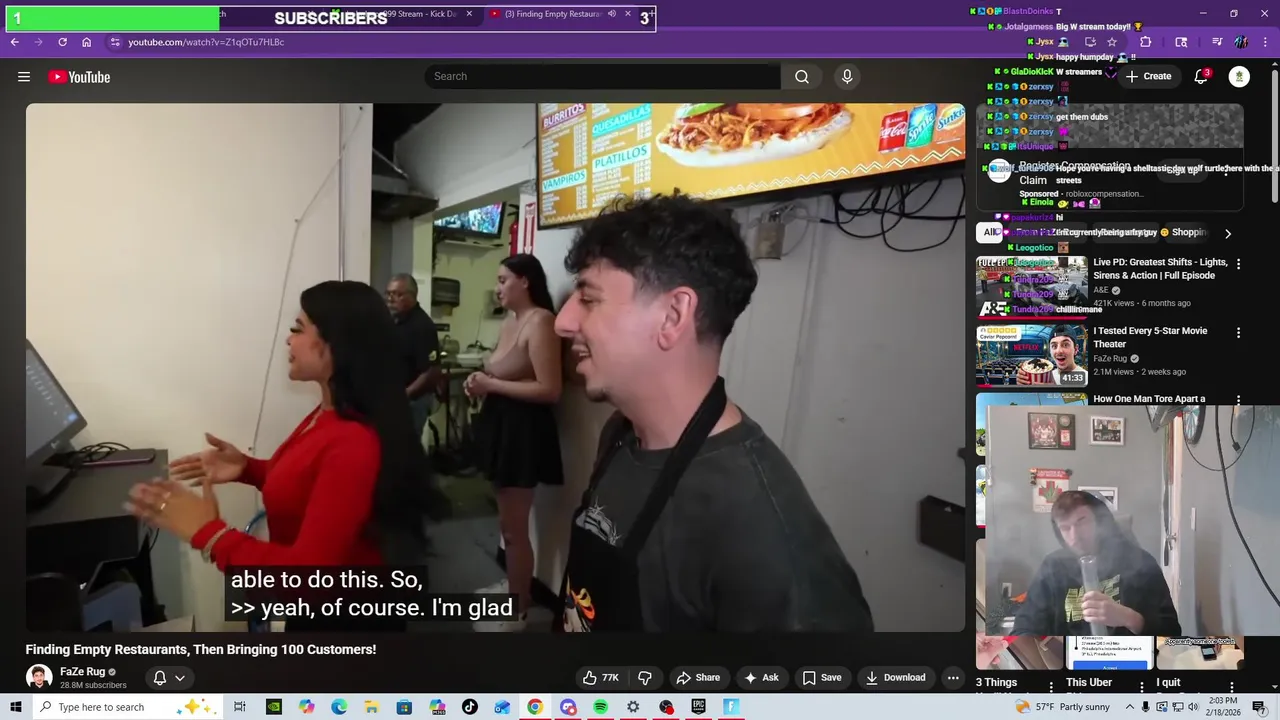Open the YouTube account avatar menu
This screenshot has width=1280, height=720.
click(x=1239, y=77)
